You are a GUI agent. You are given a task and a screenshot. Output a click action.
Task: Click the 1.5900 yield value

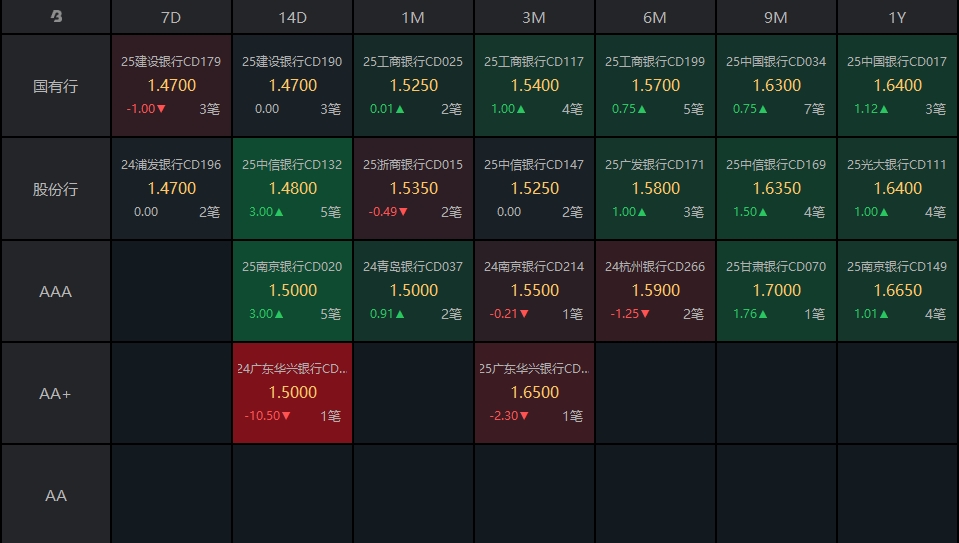click(x=656, y=290)
